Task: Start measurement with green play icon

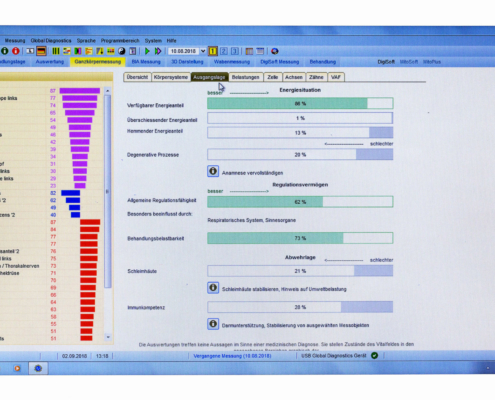Action: (x=147, y=51)
